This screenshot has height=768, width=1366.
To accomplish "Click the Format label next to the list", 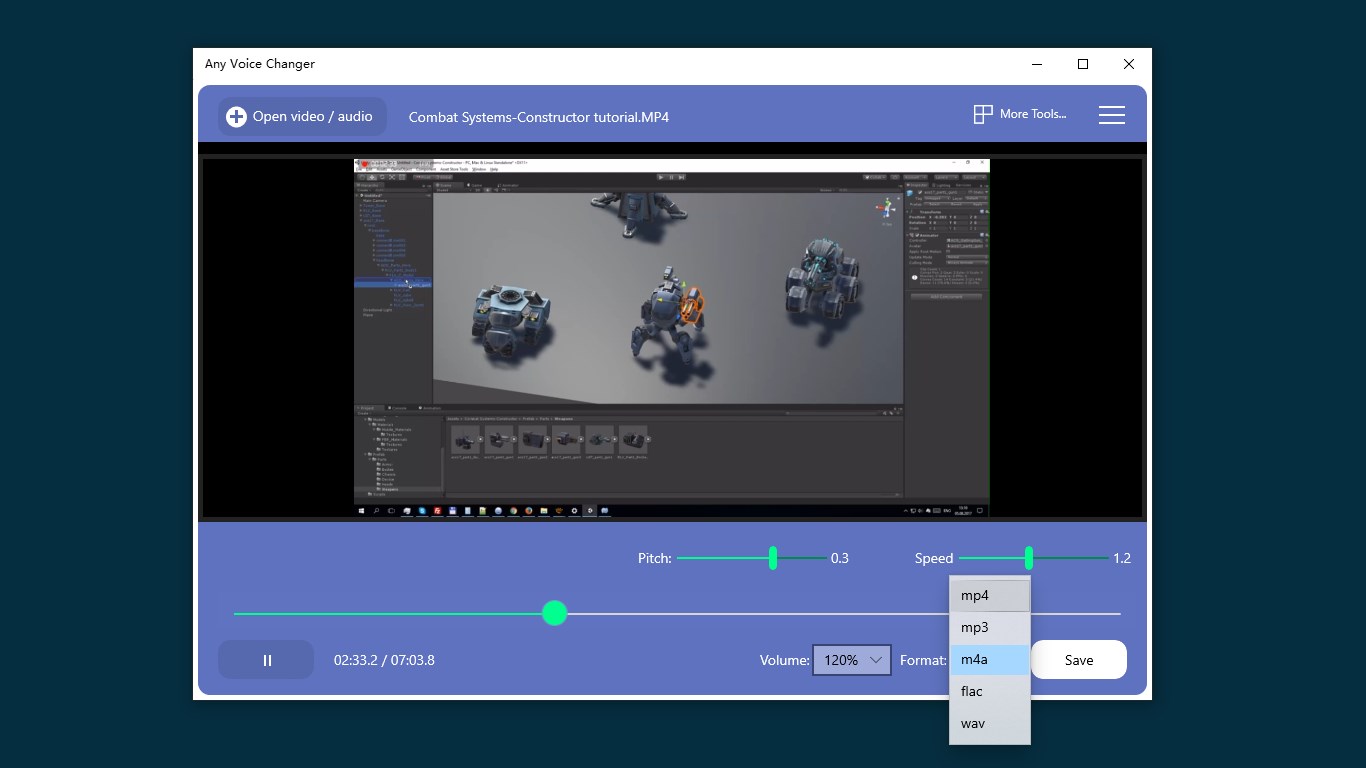I will [921, 660].
